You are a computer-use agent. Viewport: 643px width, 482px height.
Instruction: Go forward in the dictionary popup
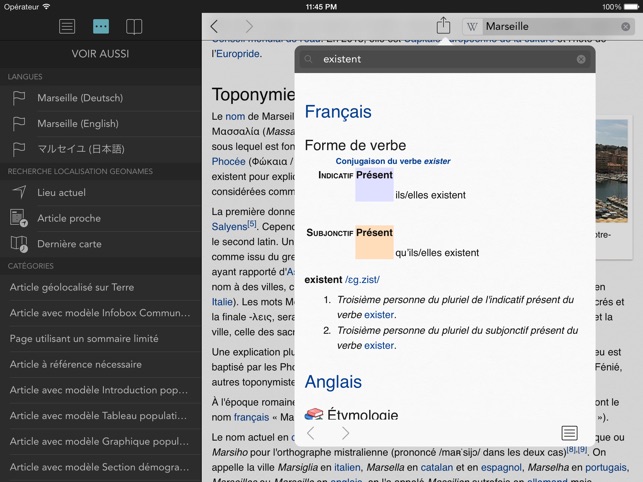click(x=345, y=433)
